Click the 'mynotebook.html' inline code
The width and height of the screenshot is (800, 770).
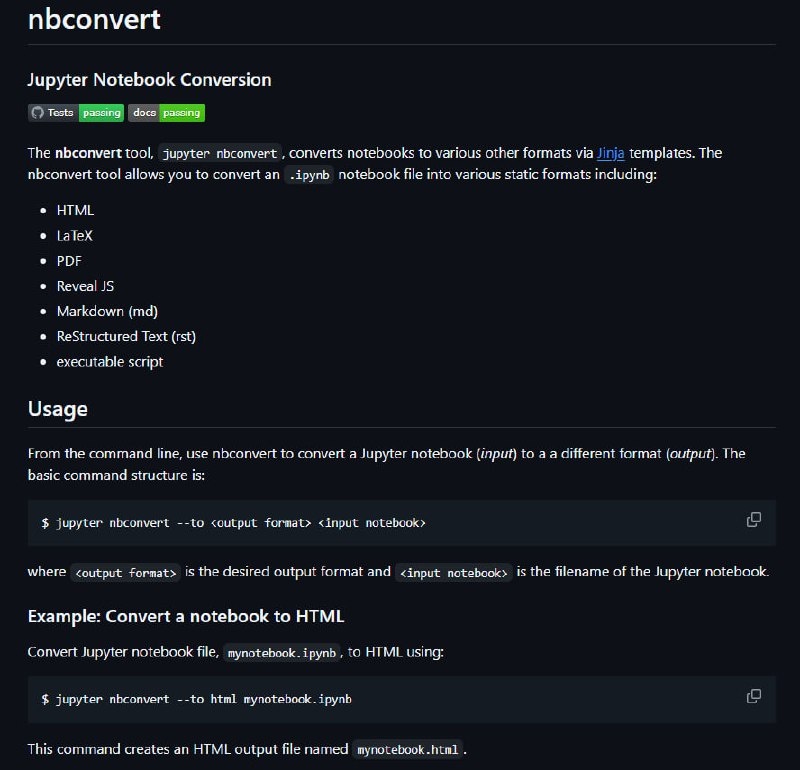(409, 750)
